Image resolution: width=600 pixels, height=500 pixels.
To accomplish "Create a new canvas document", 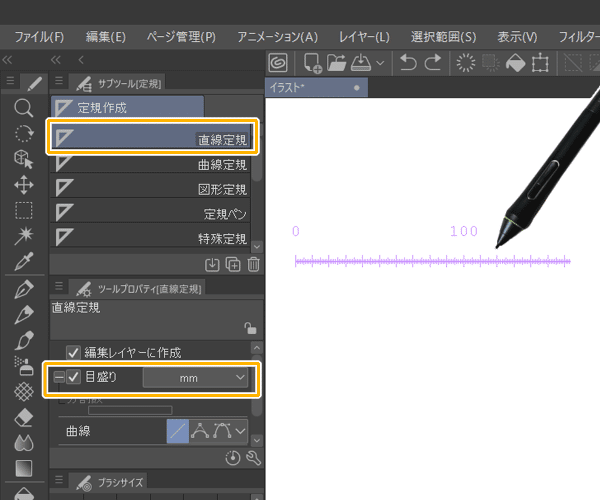I will 312,63.
